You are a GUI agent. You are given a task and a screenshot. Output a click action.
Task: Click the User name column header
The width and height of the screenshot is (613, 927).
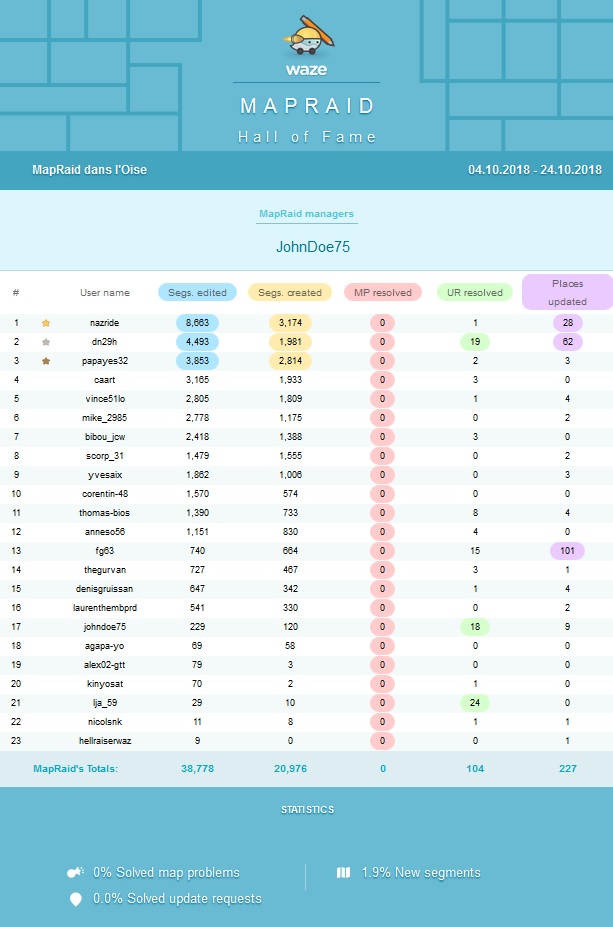click(105, 293)
